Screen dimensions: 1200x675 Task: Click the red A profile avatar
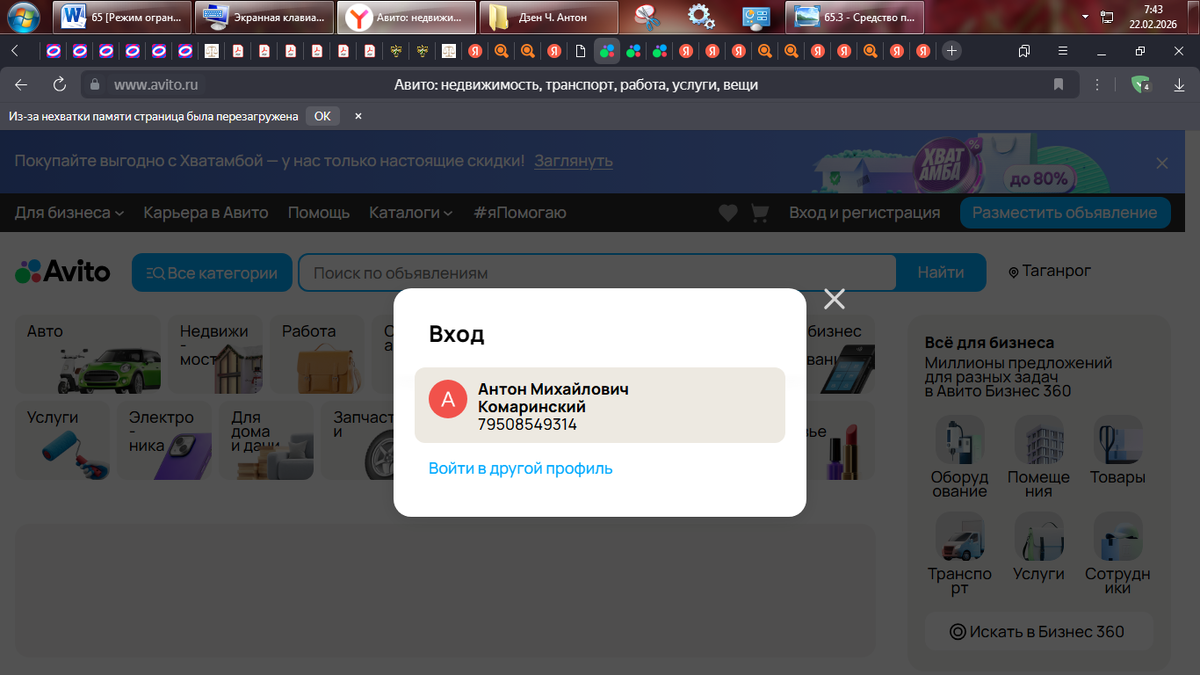[448, 400]
